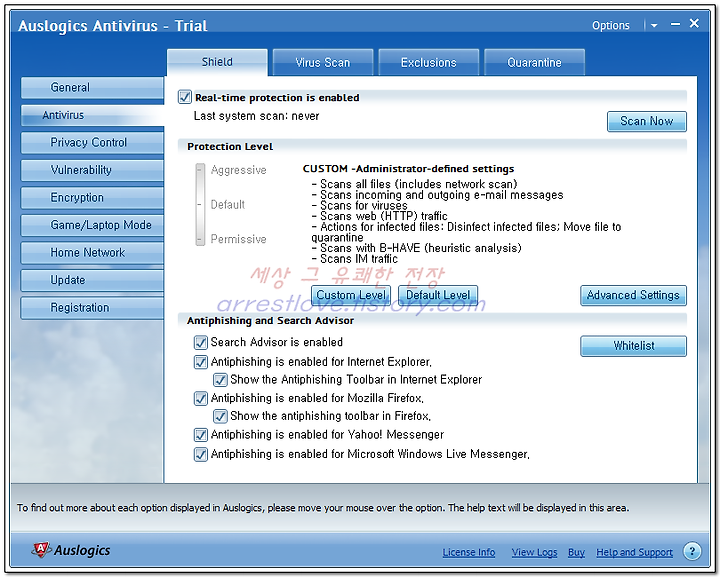This screenshot has width=720, height=577.
Task: Open the License Info link
Action: (469, 552)
